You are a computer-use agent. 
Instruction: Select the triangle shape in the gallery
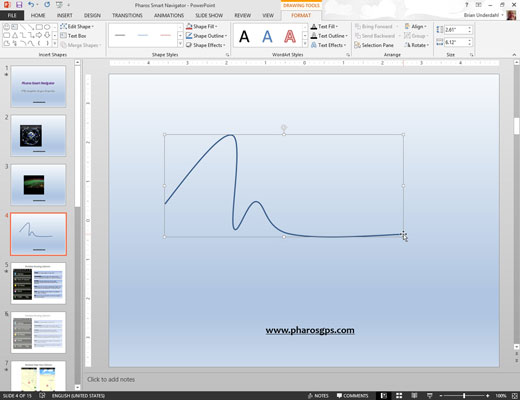pos(15,35)
